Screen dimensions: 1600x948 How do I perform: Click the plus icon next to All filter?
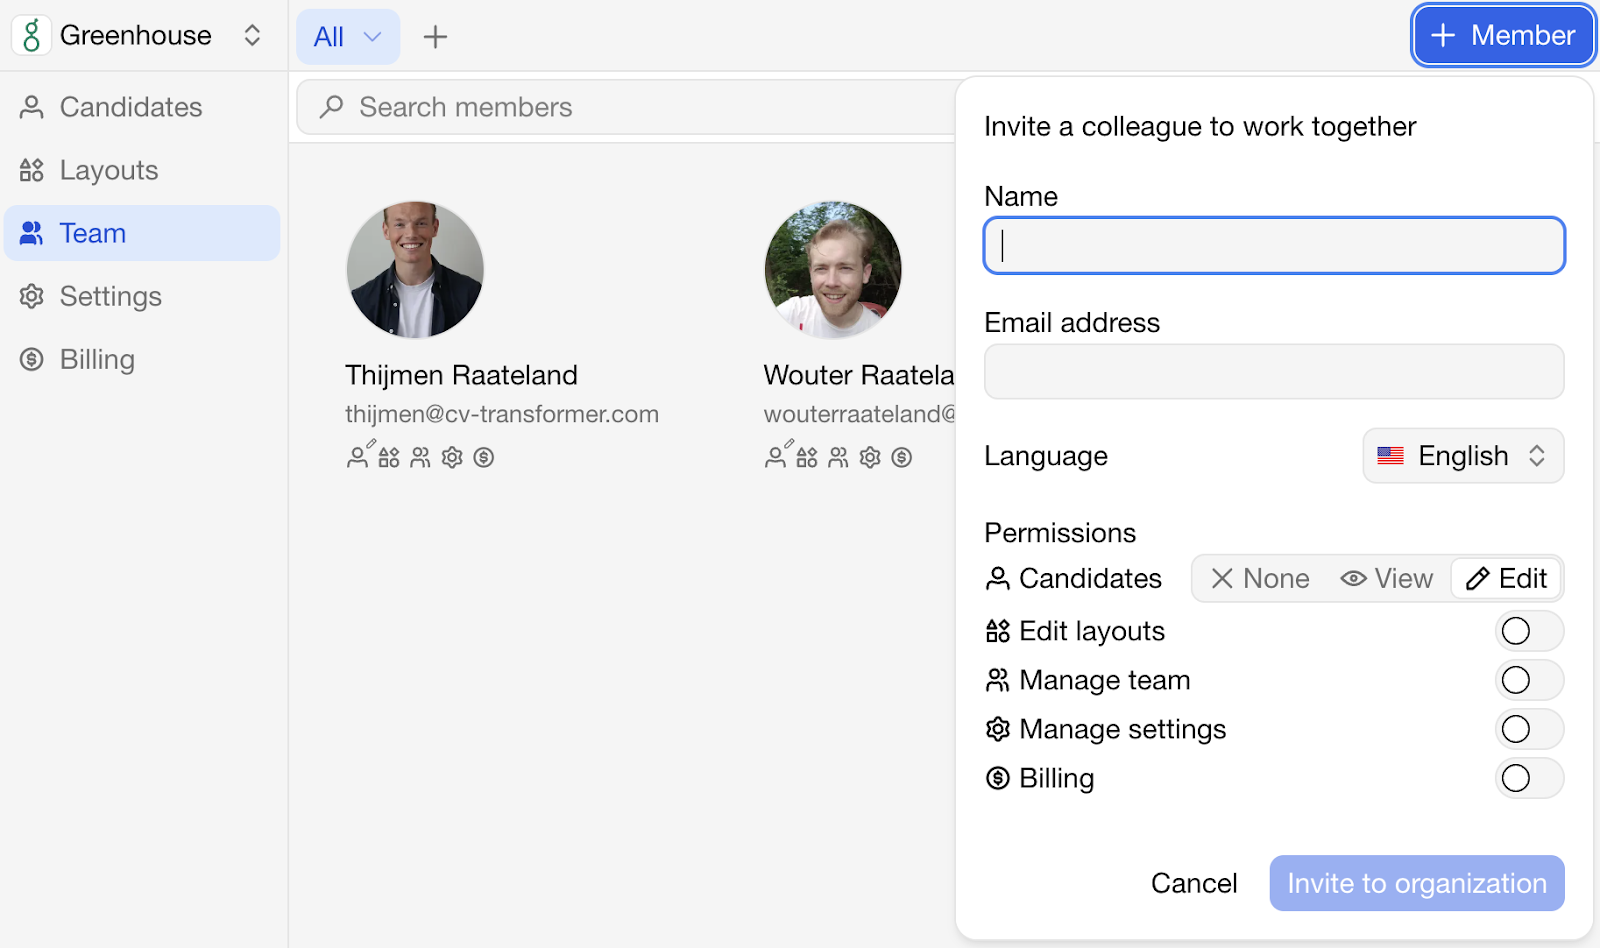point(435,37)
